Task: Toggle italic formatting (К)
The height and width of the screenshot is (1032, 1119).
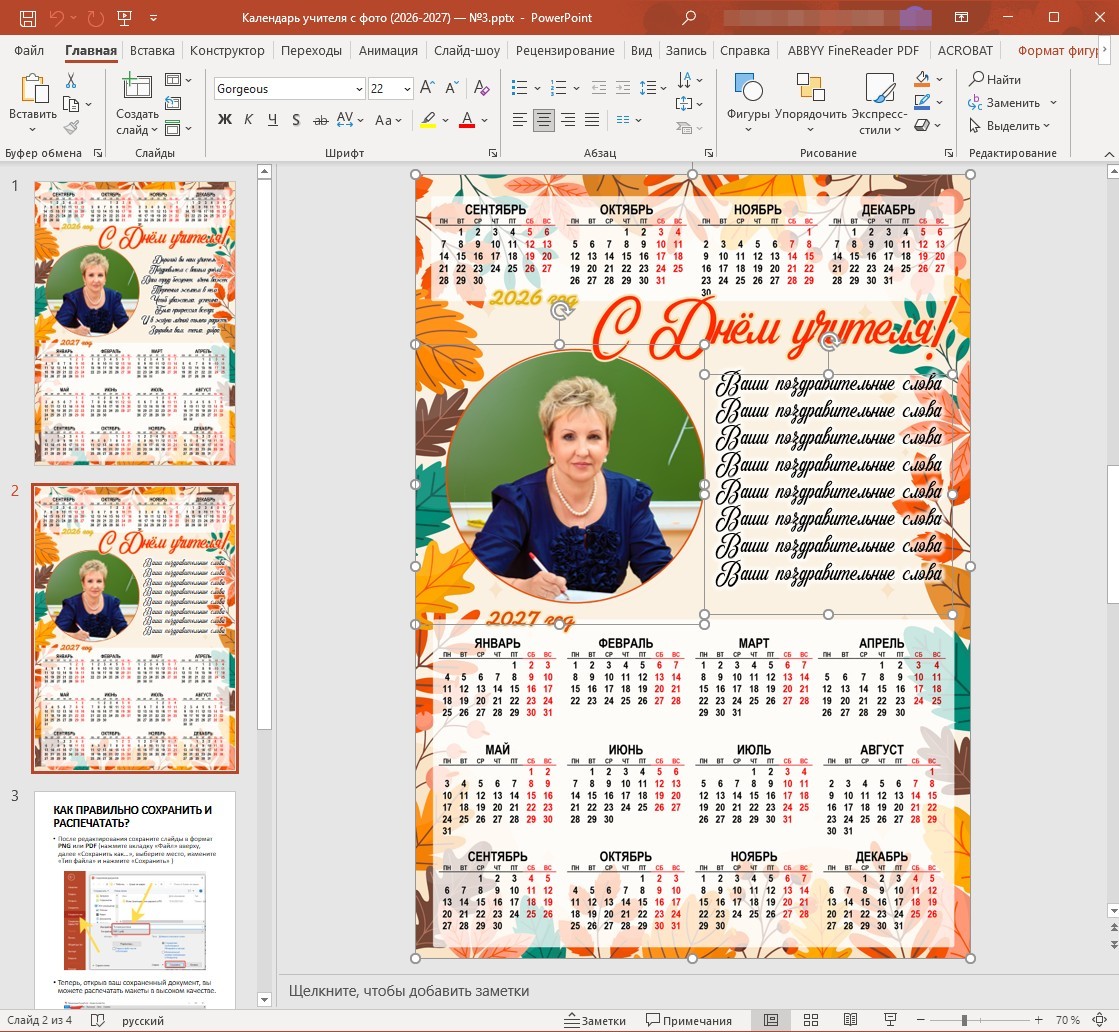Action: pyautogui.click(x=248, y=119)
